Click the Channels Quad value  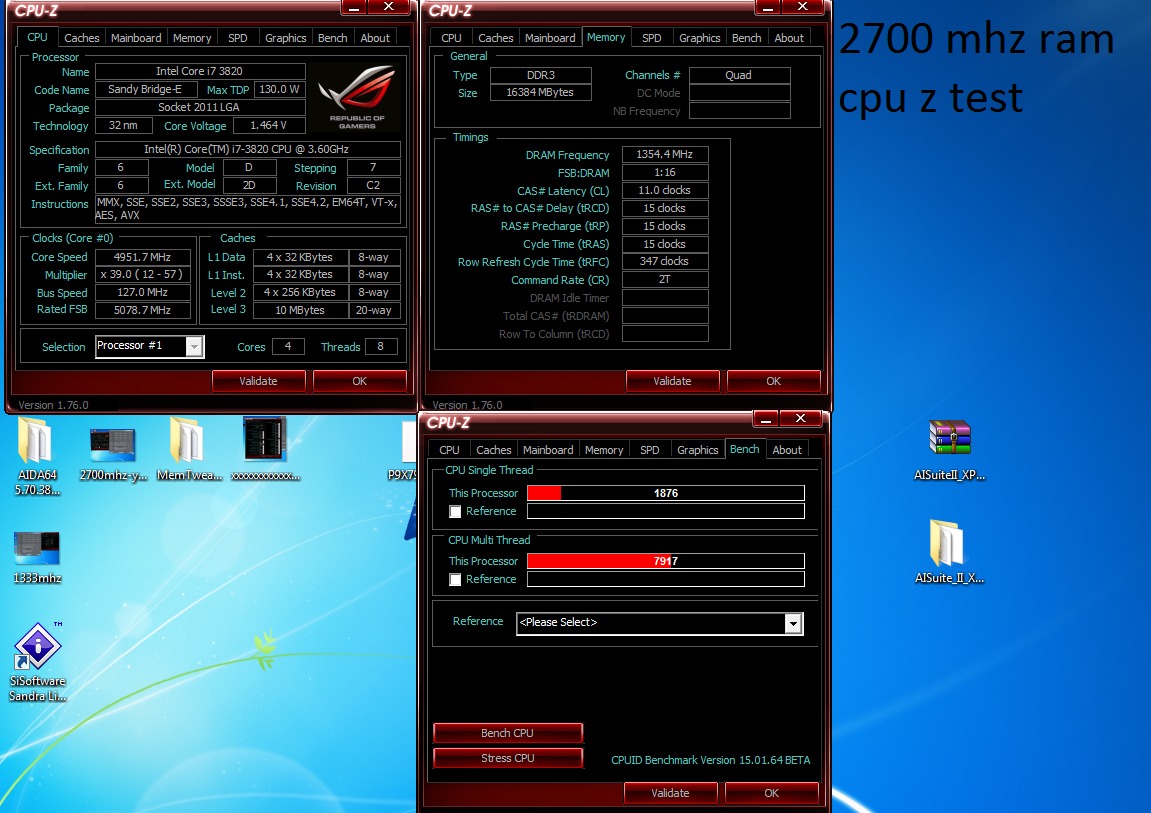739,75
